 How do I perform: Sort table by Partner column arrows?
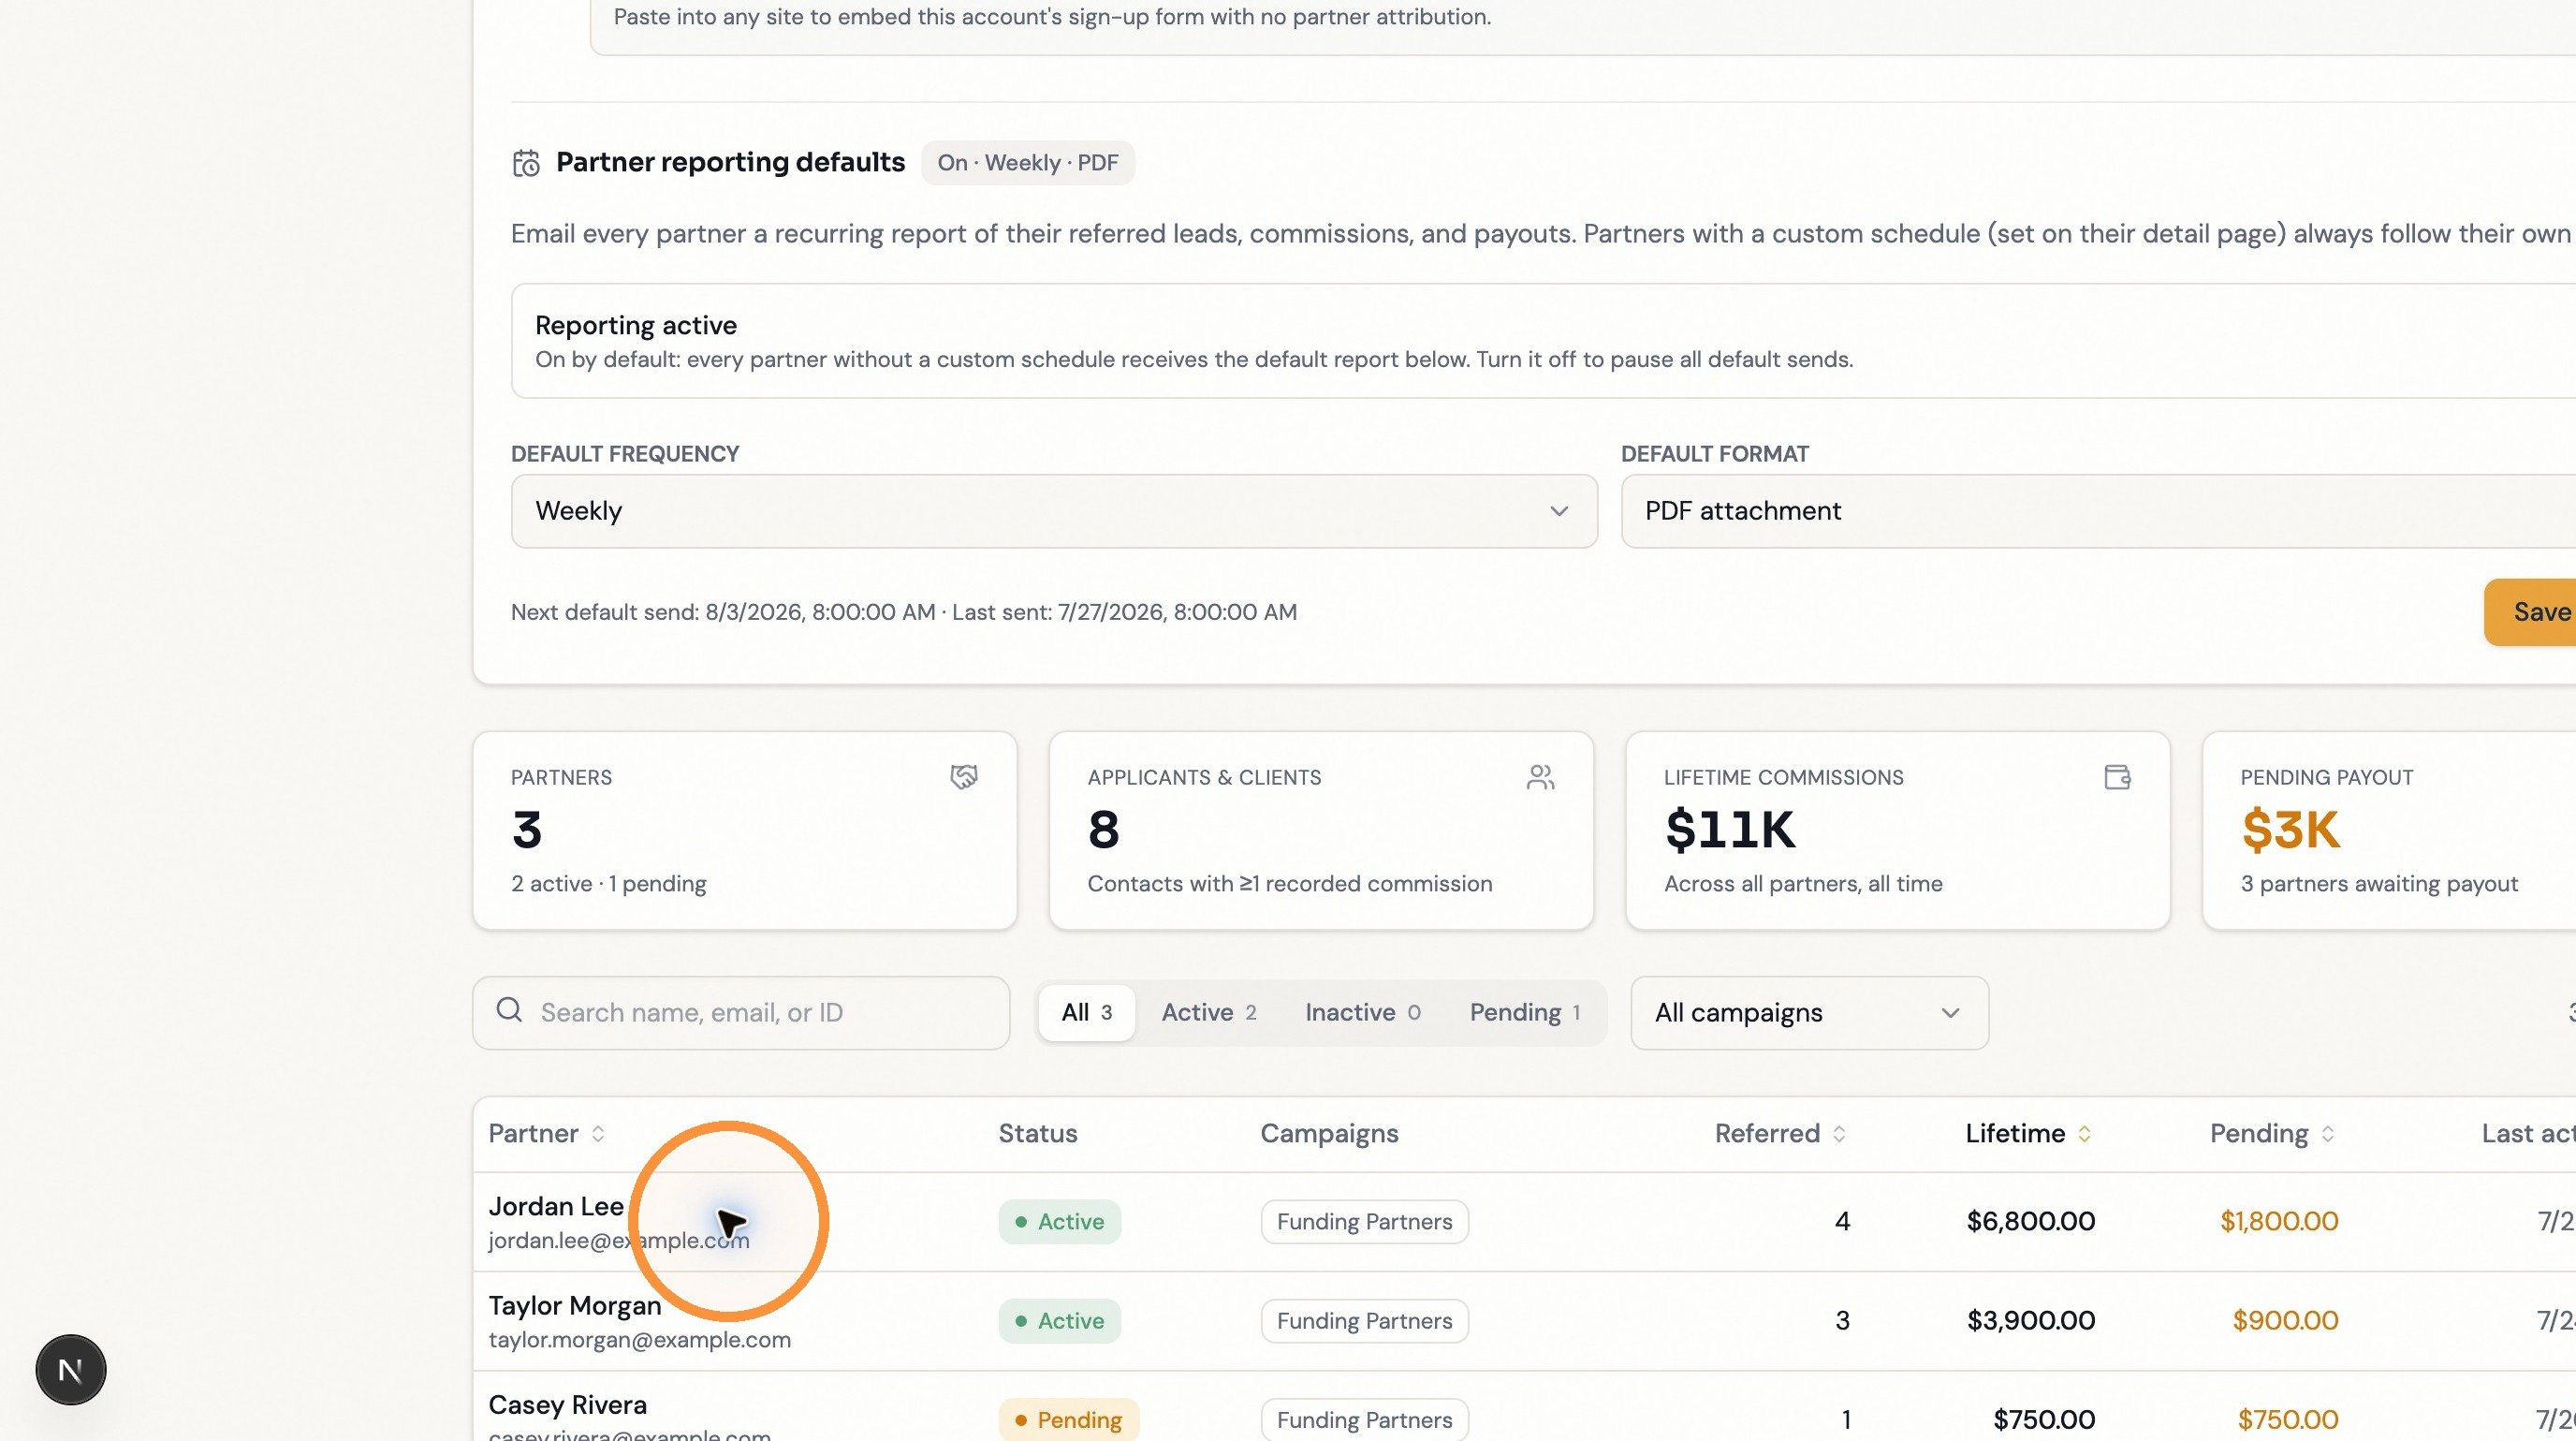click(598, 1133)
